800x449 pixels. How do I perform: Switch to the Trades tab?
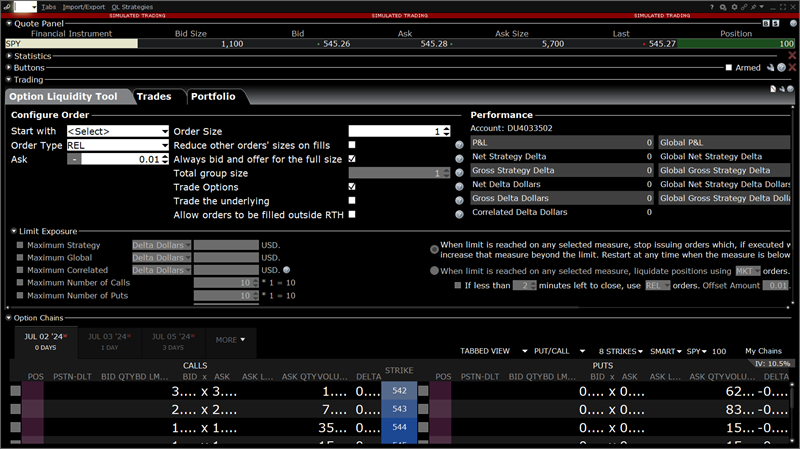tap(154, 96)
